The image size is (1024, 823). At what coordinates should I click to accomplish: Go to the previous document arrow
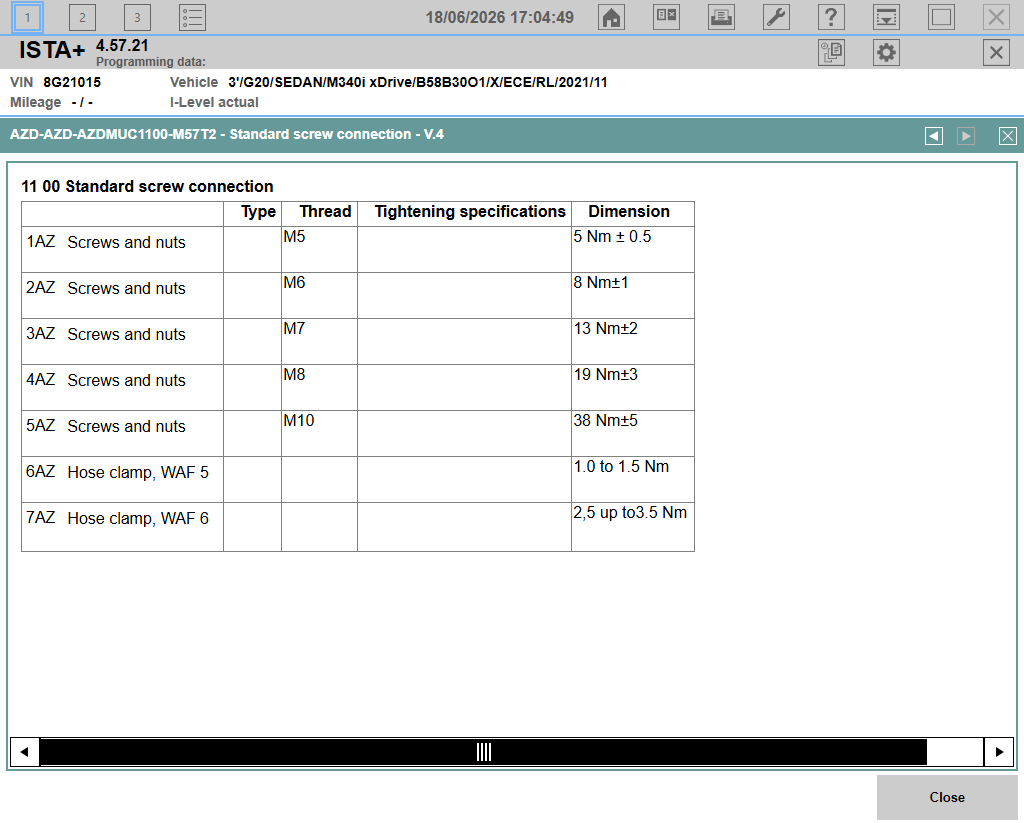point(934,136)
